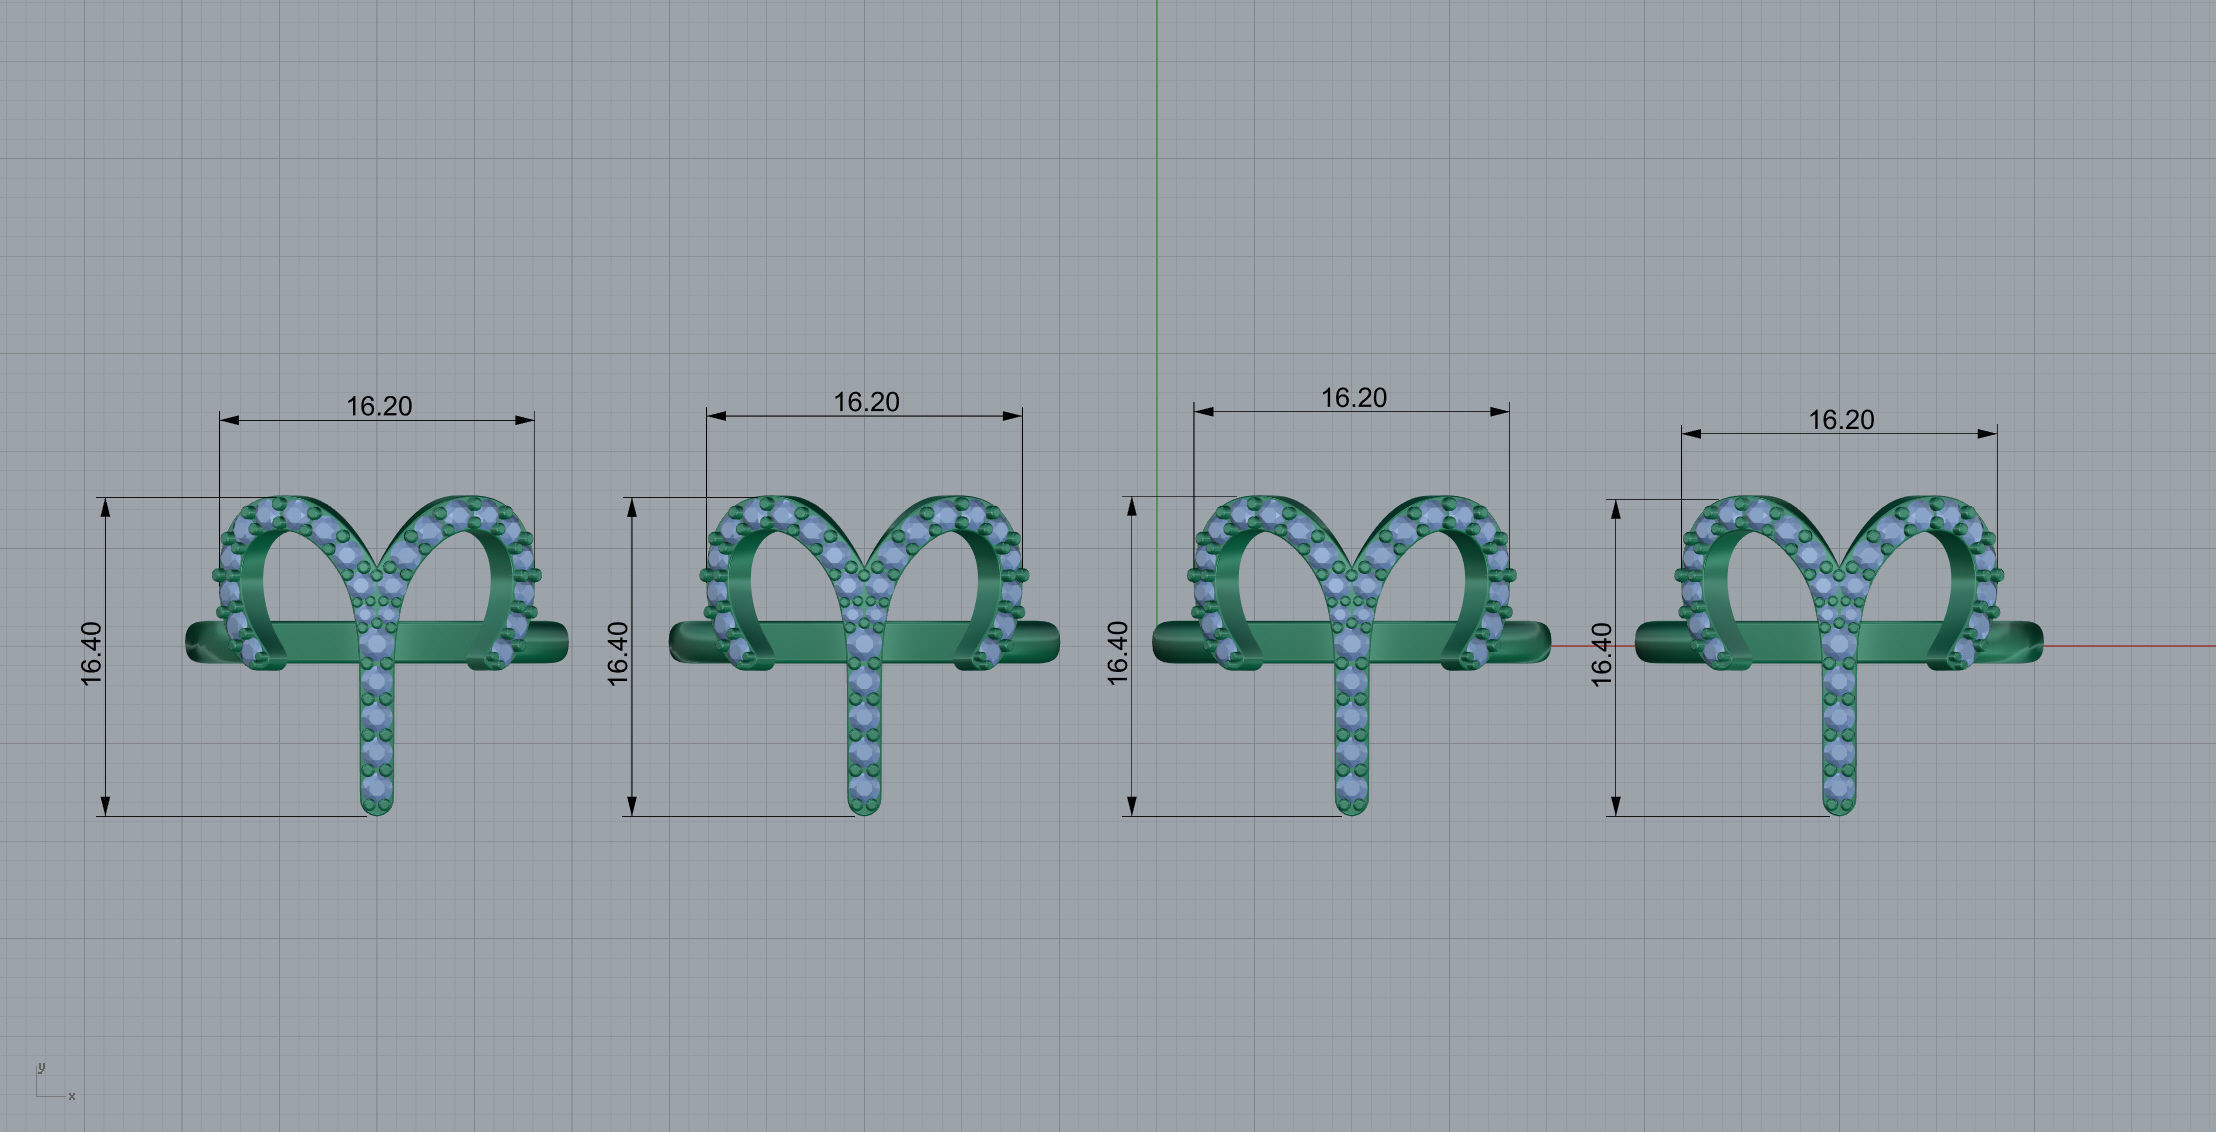Select the 16.40 height dimension of the leftmost ring
The image size is (2216, 1132).
[91, 654]
